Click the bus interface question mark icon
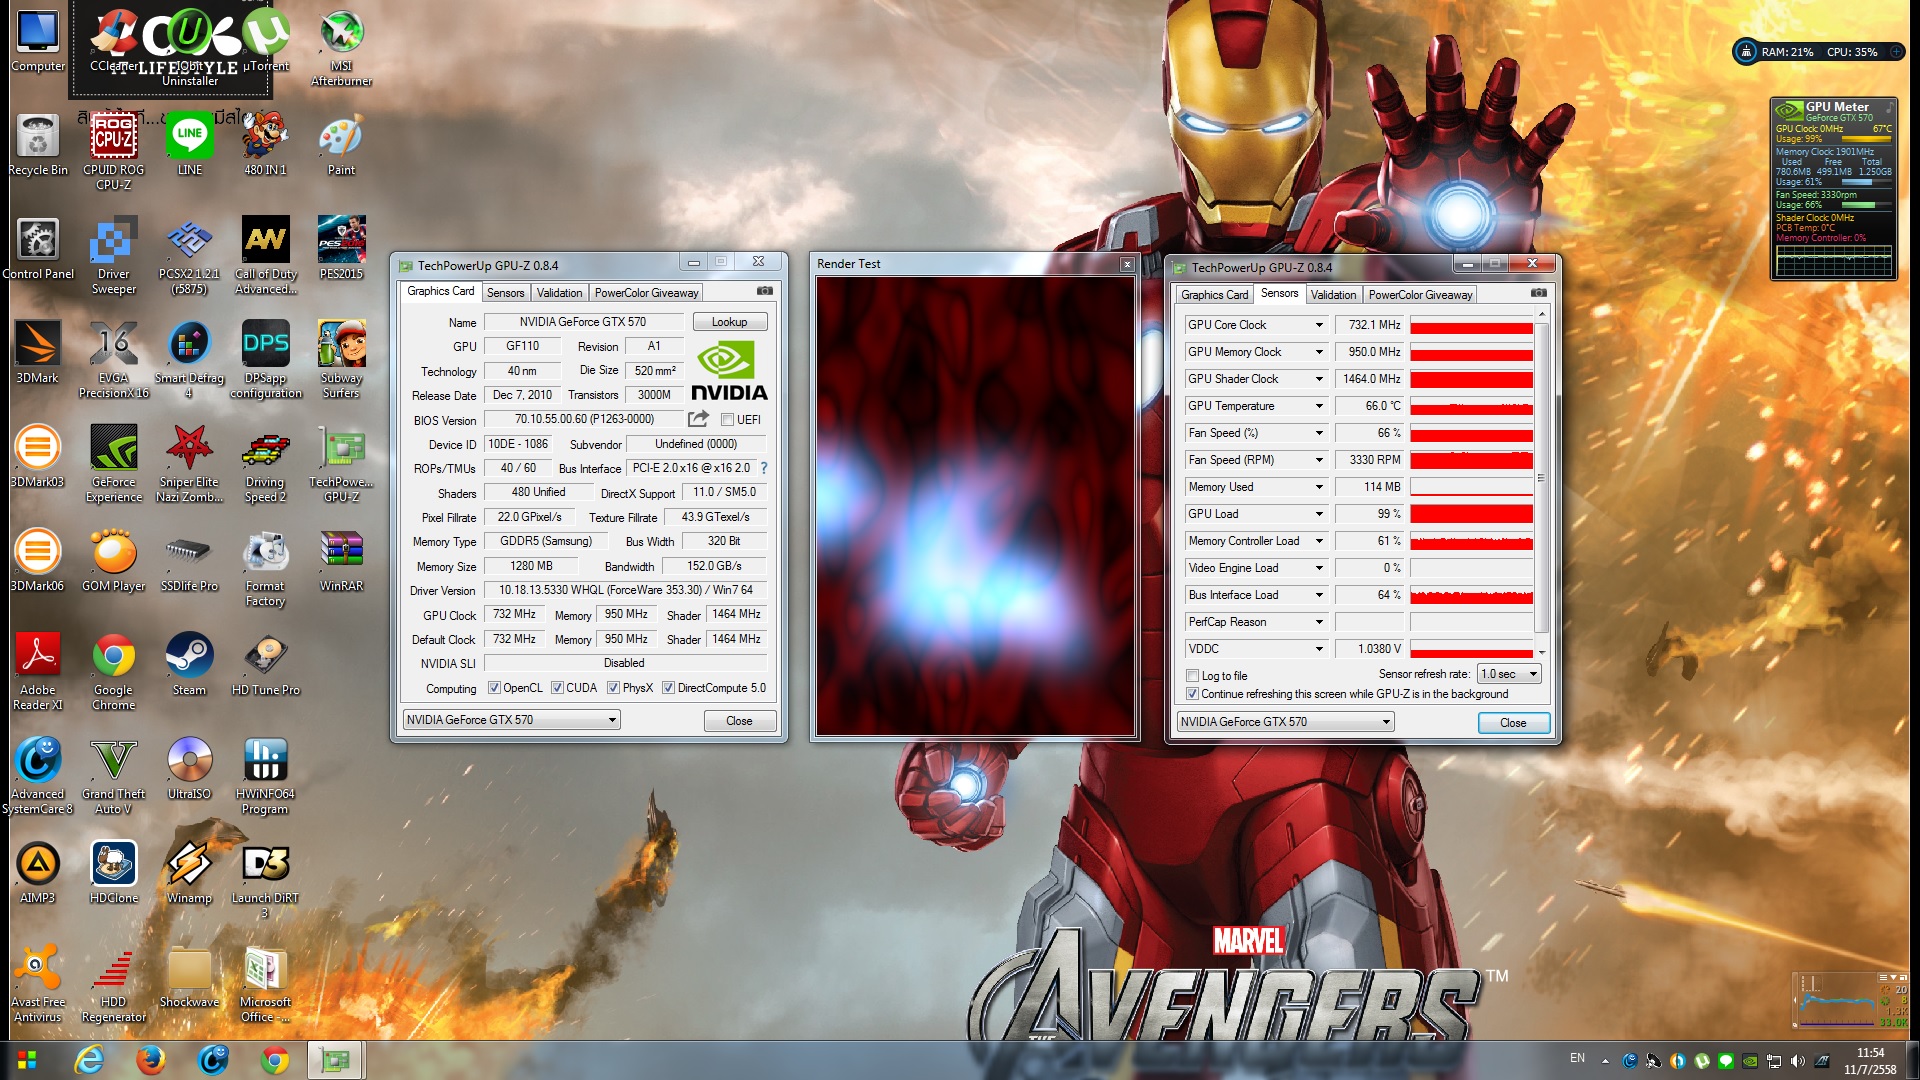The width and height of the screenshot is (1920, 1080). pyautogui.click(x=764, y=468)
